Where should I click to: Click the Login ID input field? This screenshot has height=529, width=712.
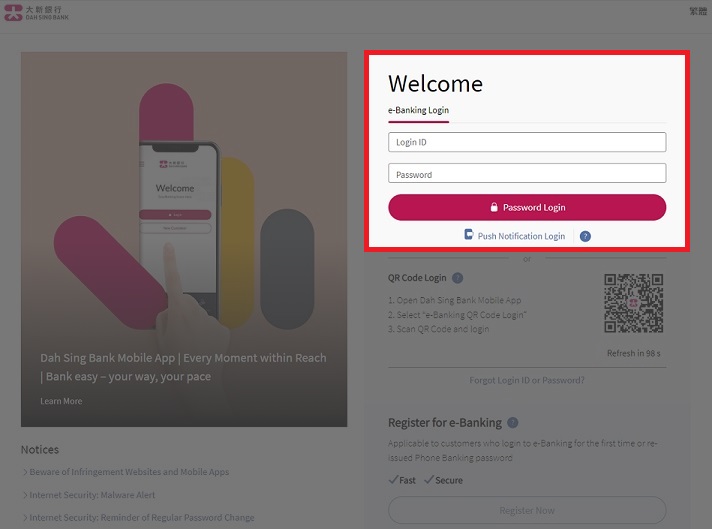tap(527, 142)
